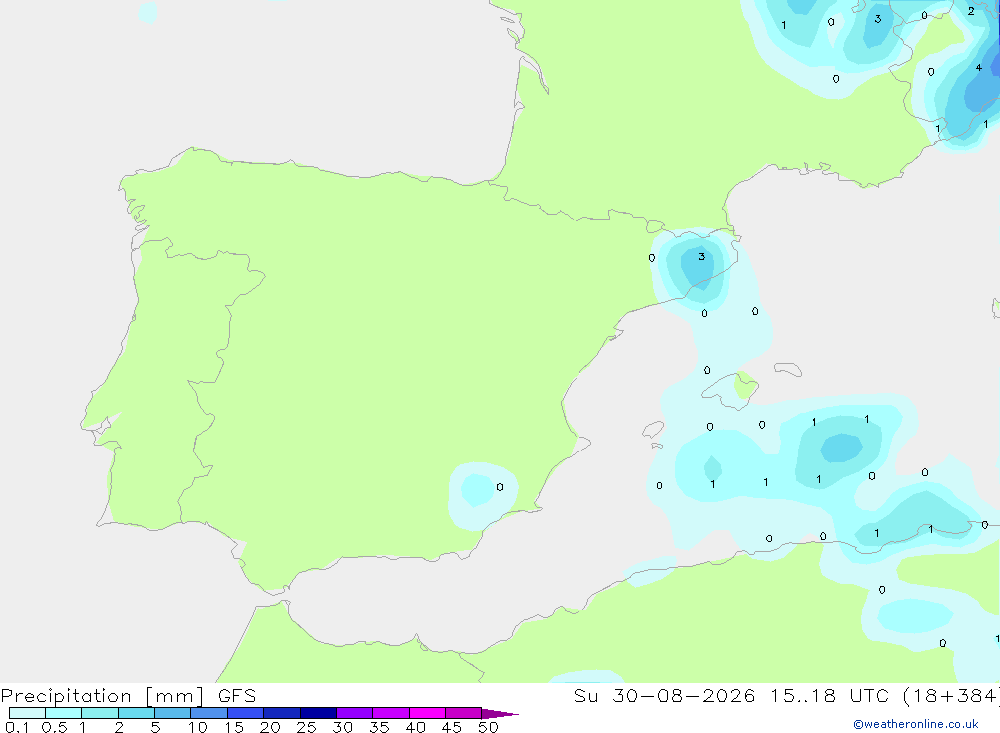1000x733 pixels.
Task: Click the '30' legend scale label
Action: point(342,727)
